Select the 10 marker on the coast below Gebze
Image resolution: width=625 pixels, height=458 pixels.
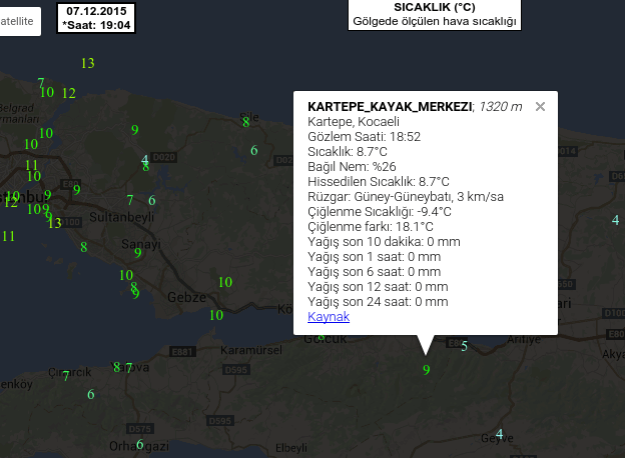217,315
